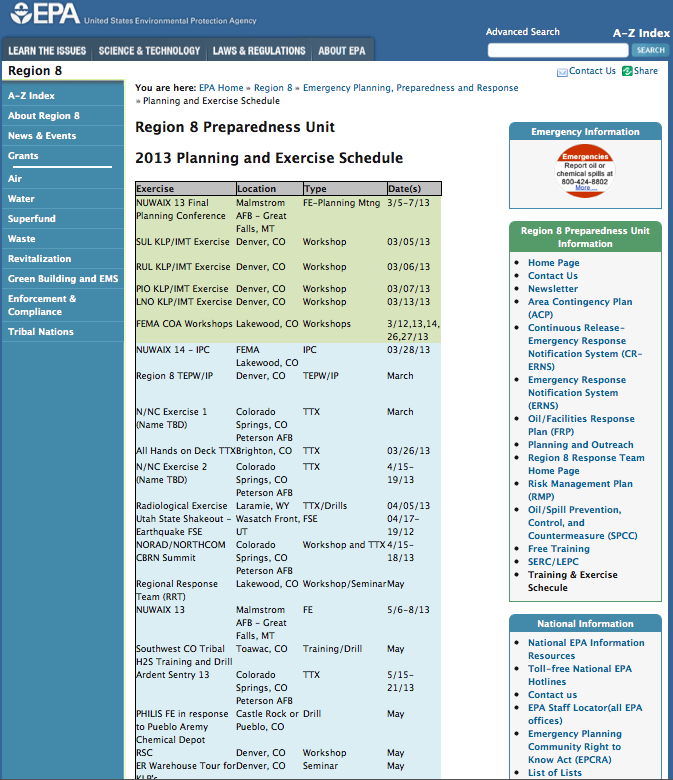
Task: Click the red Emergencies spill report badge
Action: tap(585, 171)
